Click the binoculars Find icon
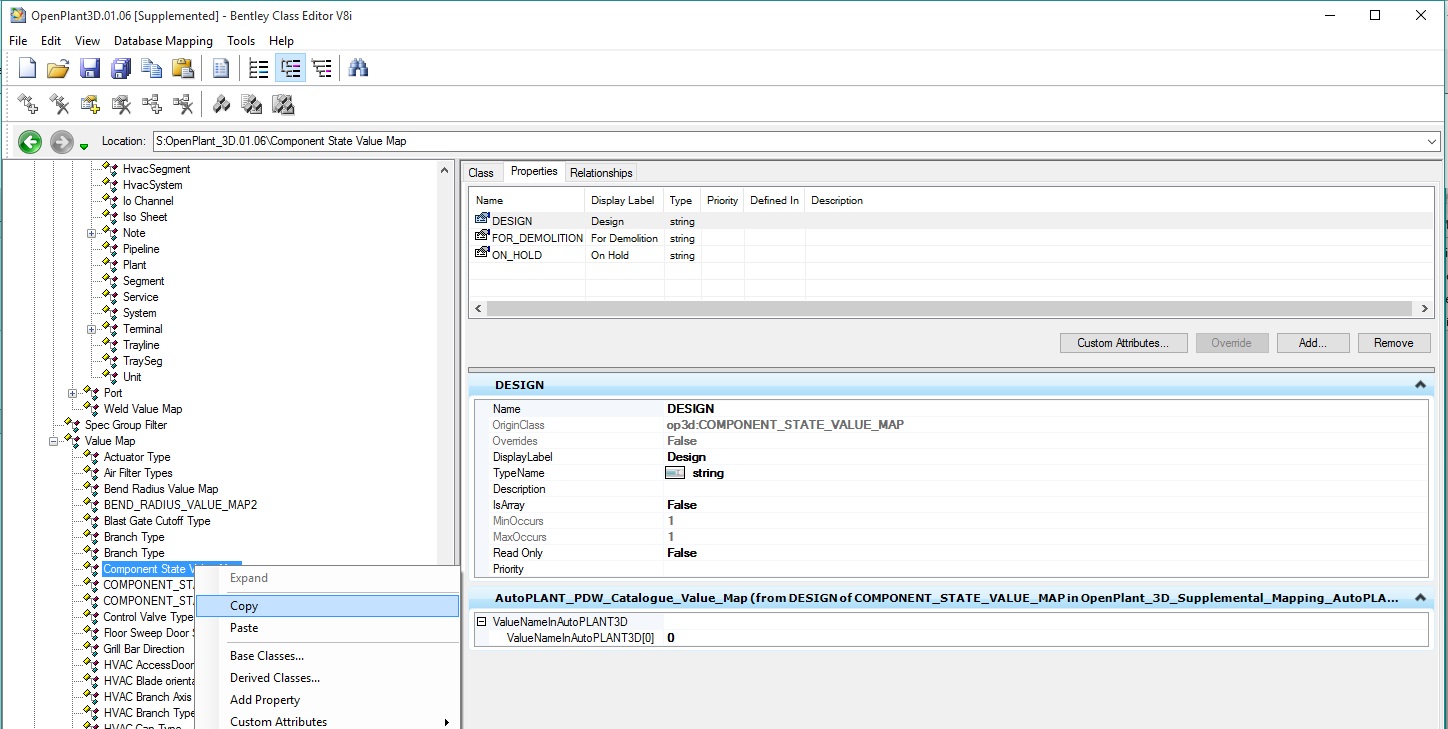This screenshot has width=1448, height=729. (359, 69)
